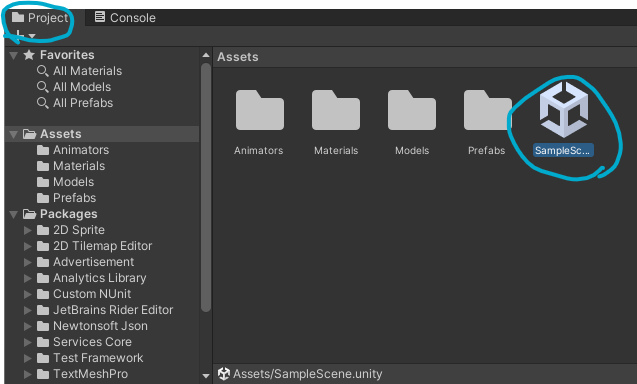The image size is (637, 384).
Task: Open the create asset plus dropdown
Action: pyautogui.click(x=25, y=35)
